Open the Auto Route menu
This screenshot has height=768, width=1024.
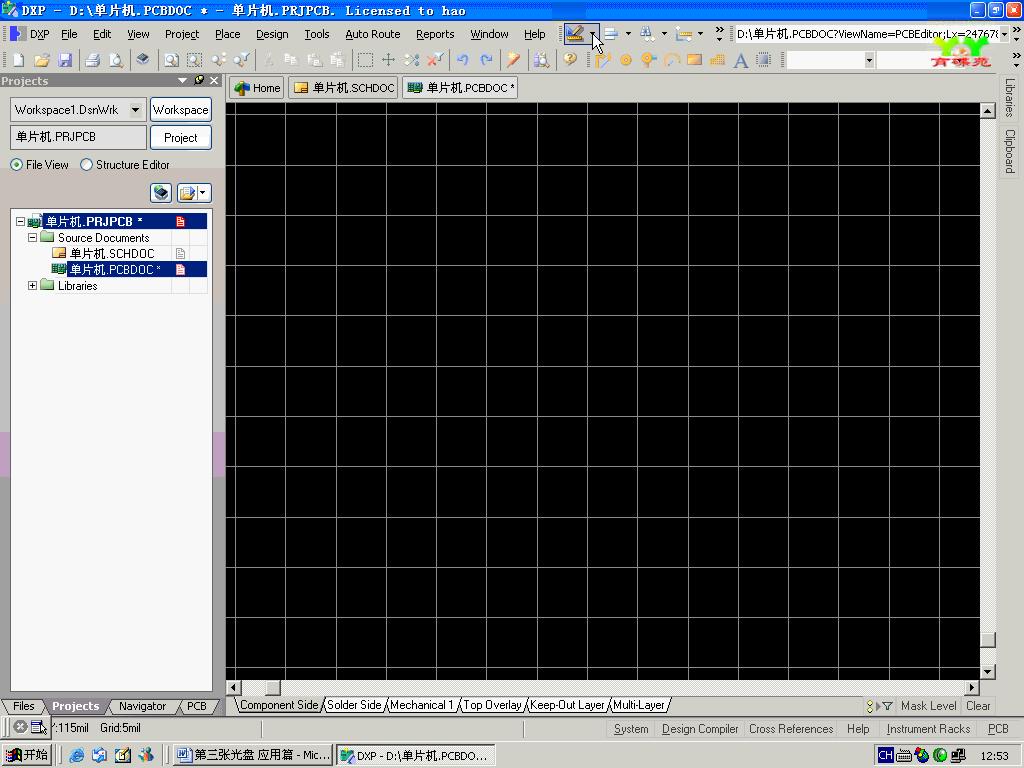coord(372,34)
